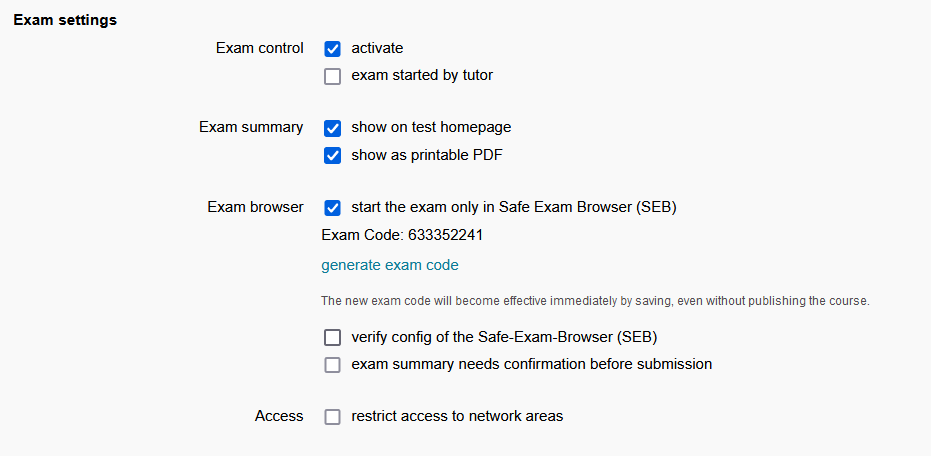Click the 'restrict access to network areas' text
This screenshot has height=456, width=931.
click(x=457, y=416)
